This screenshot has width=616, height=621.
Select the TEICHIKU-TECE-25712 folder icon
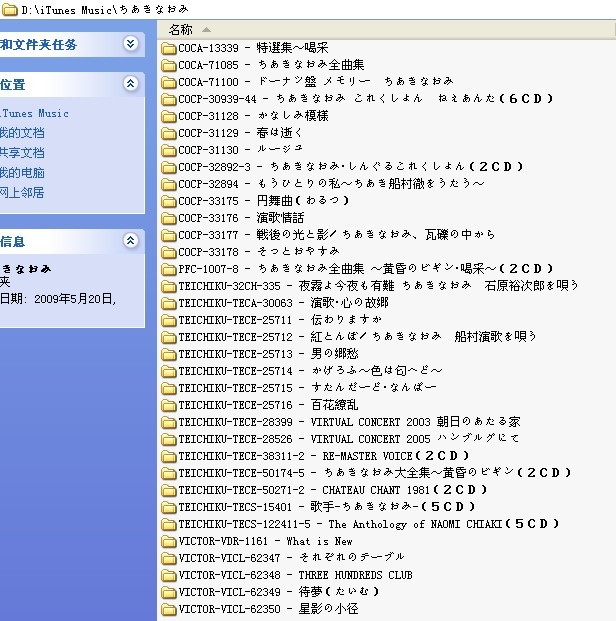[x=169, y=337]
